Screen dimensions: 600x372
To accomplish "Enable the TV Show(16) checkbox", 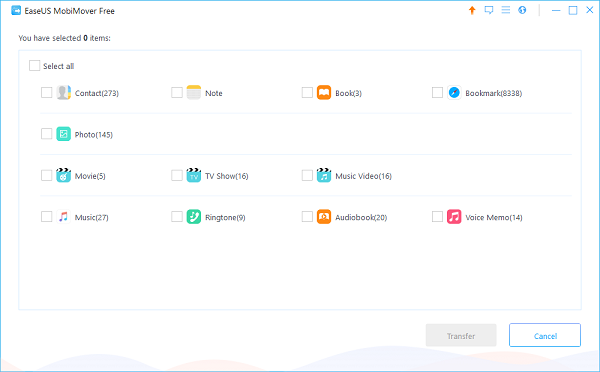I will pos(176,175).
